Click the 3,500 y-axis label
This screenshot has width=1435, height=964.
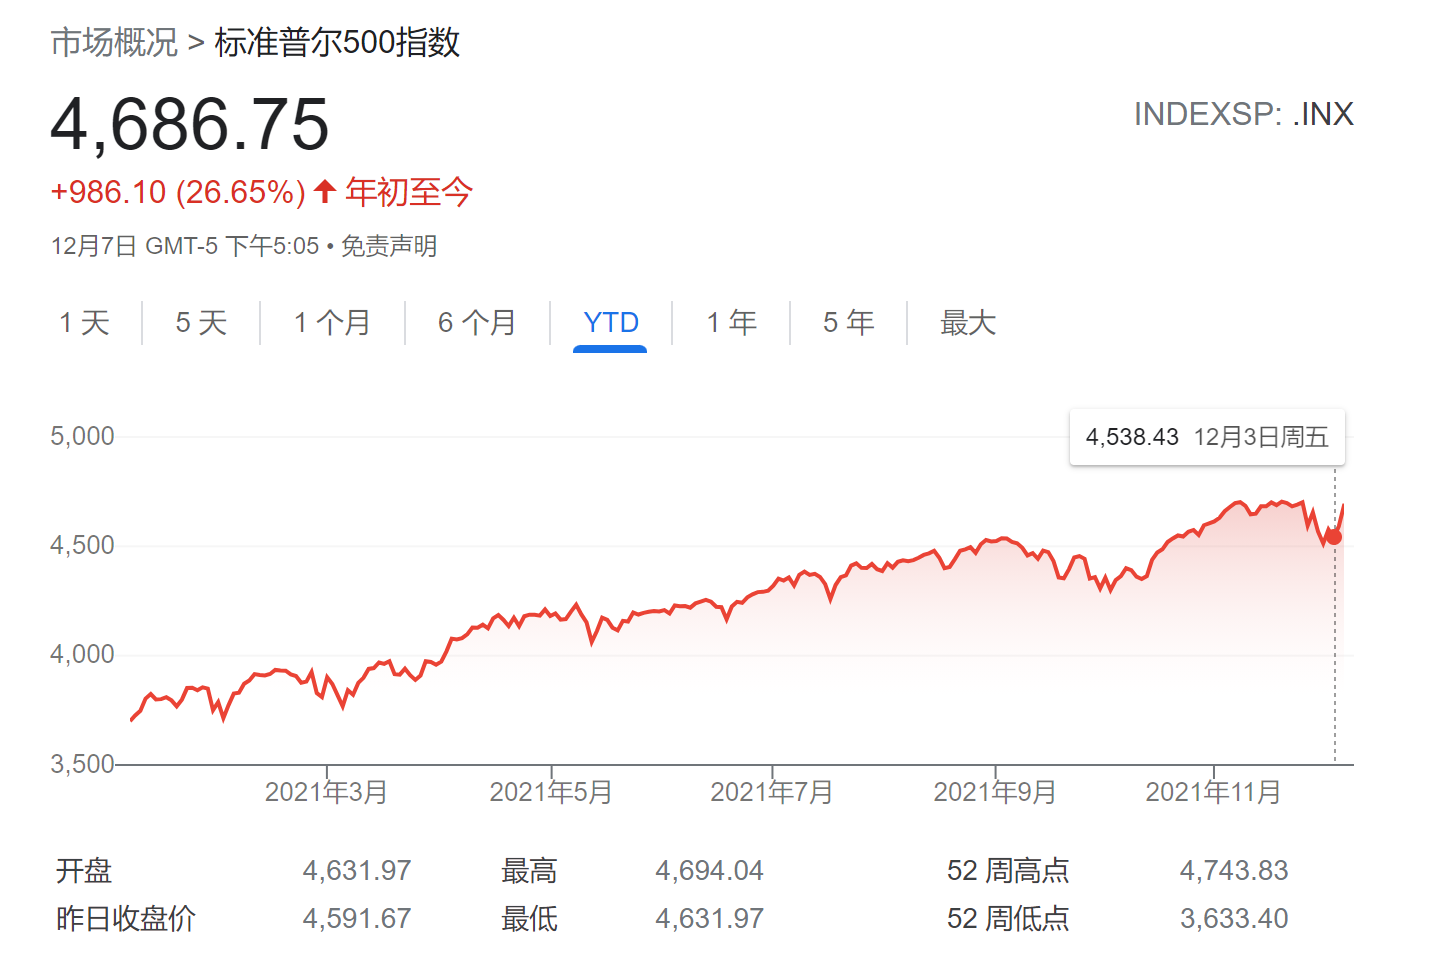(x=82, y=764)
